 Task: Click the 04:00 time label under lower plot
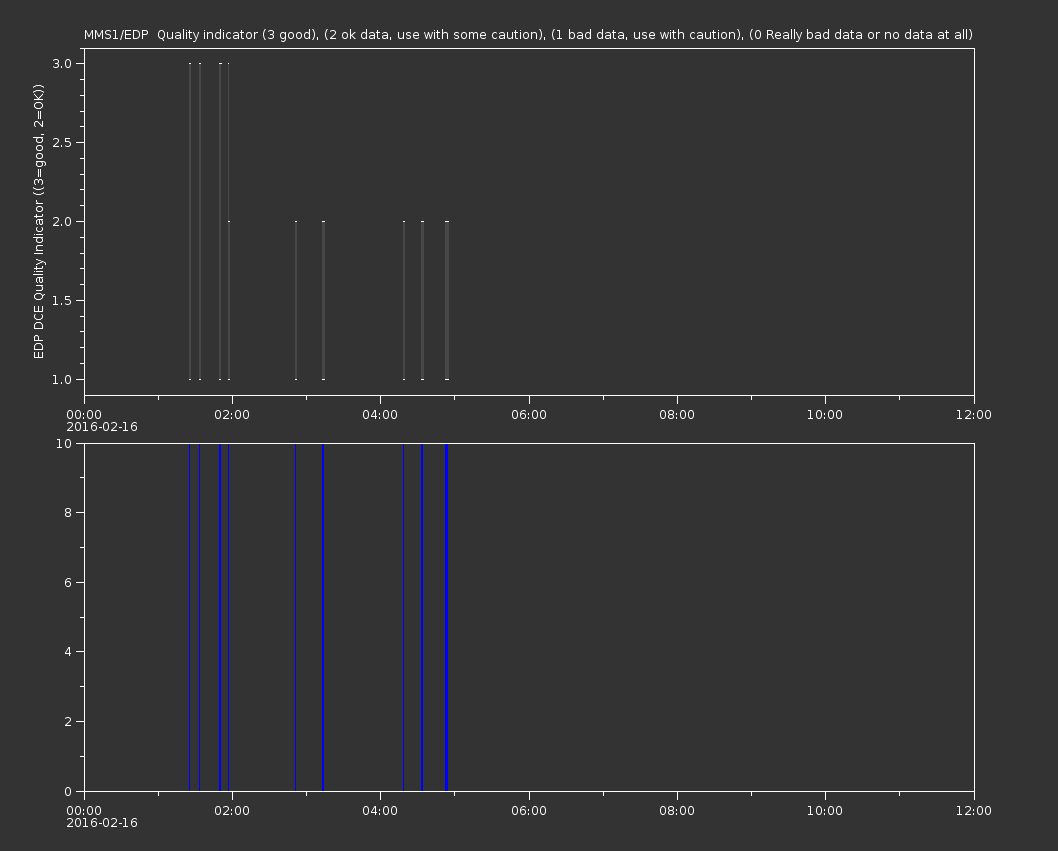[x=381, y=811]
